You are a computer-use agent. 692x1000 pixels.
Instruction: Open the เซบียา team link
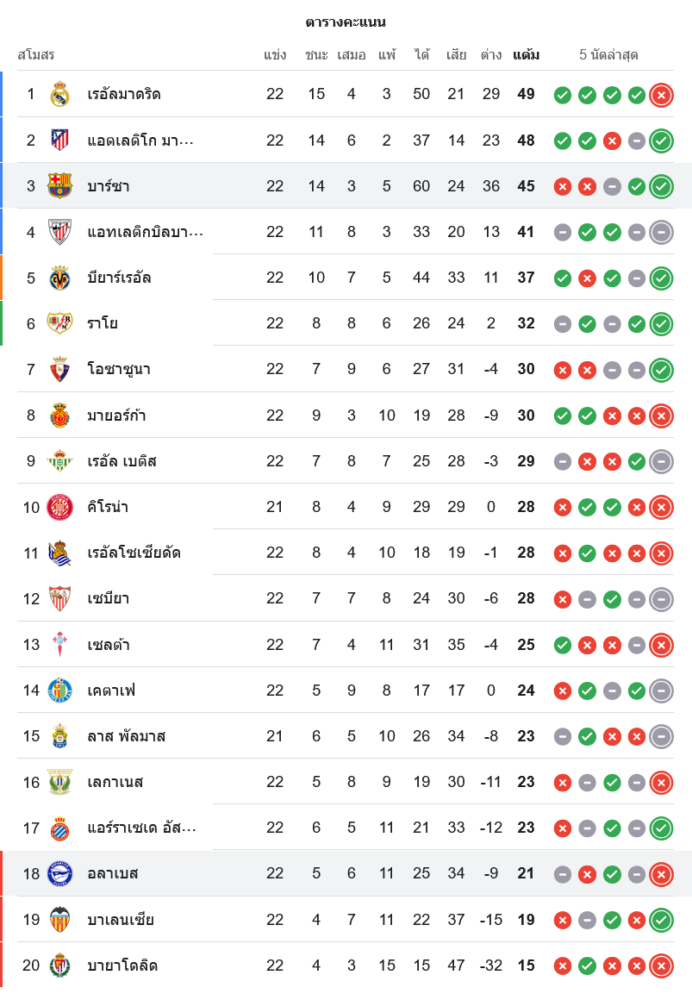(108, 599)
